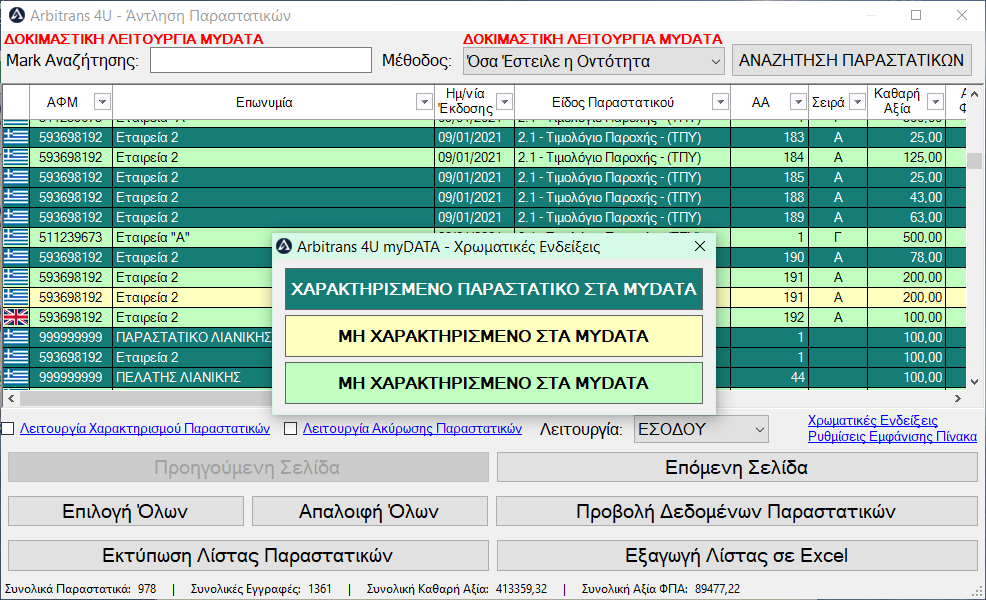
Task: Open the ΑΦΜ column filter dropdown
Action: pyautogui.click(x=102, y=102)
